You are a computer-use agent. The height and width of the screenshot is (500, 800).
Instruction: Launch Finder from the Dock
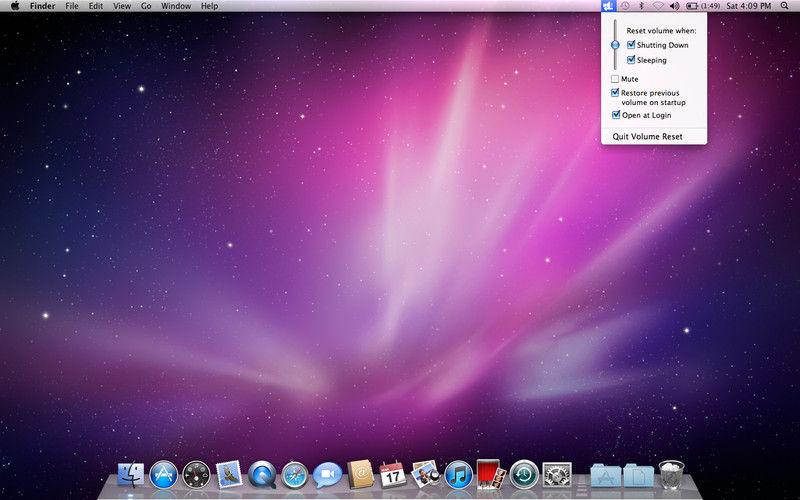131,474
